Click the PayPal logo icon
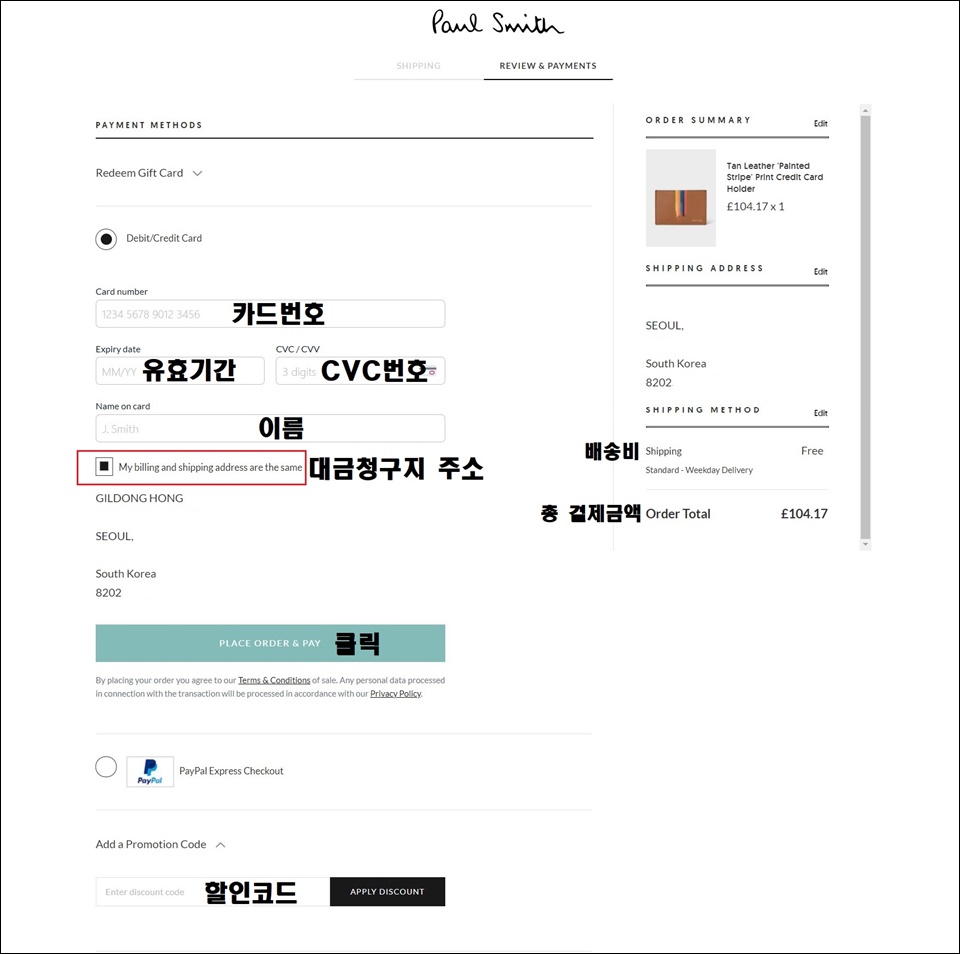Viewport: 960px width, 954px height. [150, 771]
